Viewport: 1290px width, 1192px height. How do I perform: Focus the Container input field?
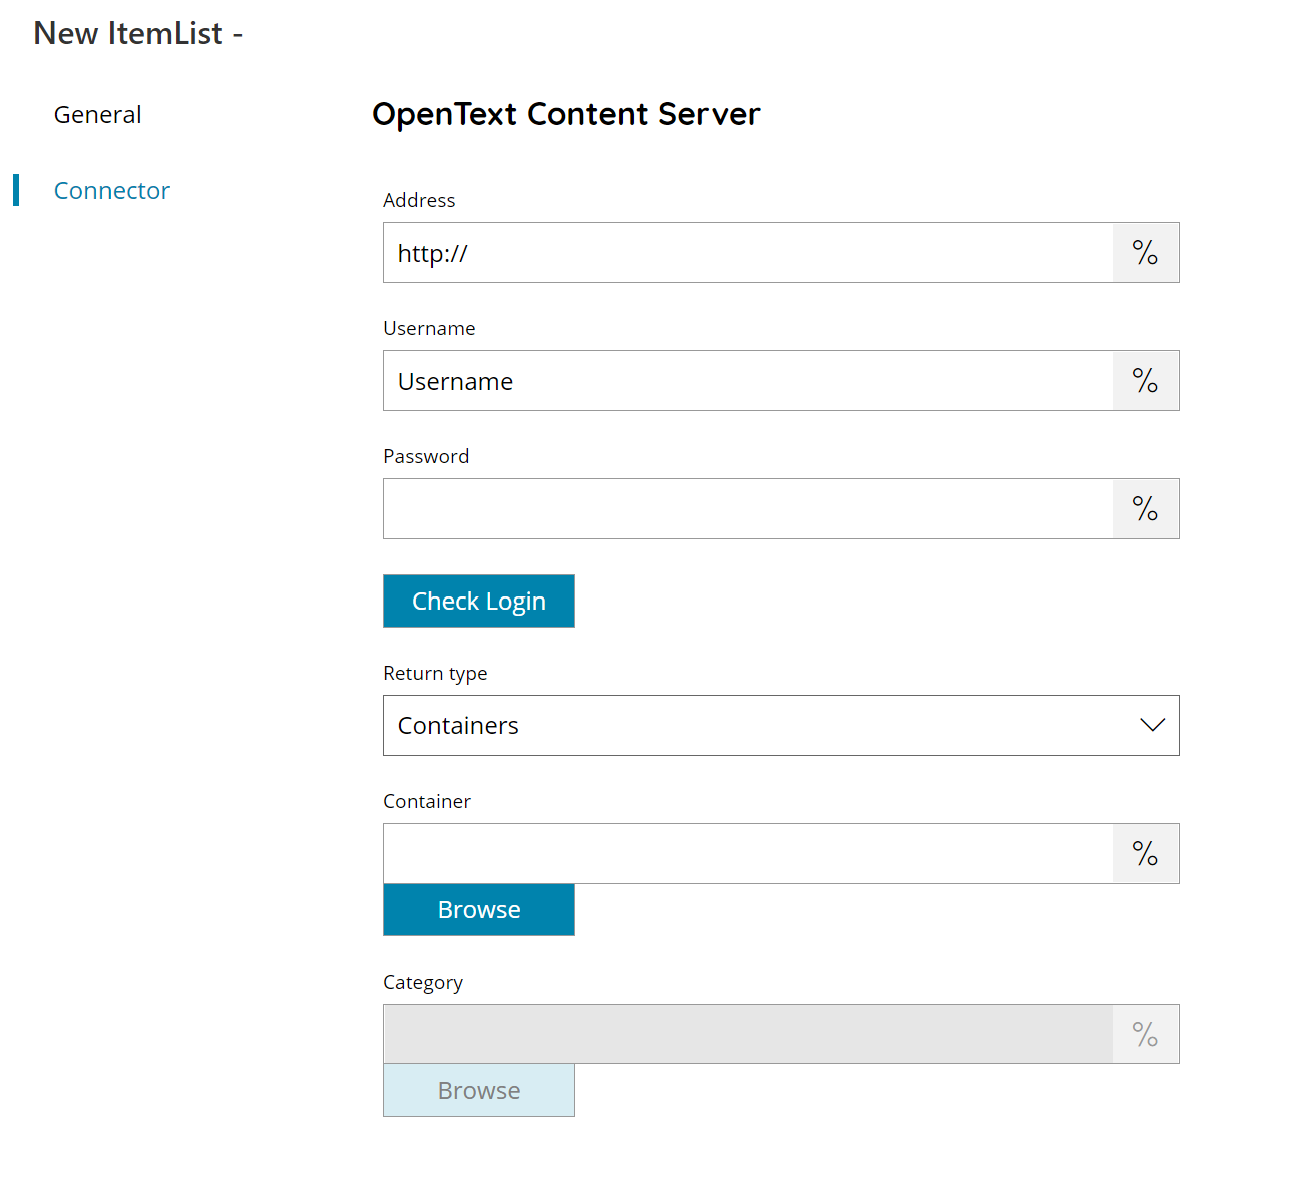click(748, 854)
